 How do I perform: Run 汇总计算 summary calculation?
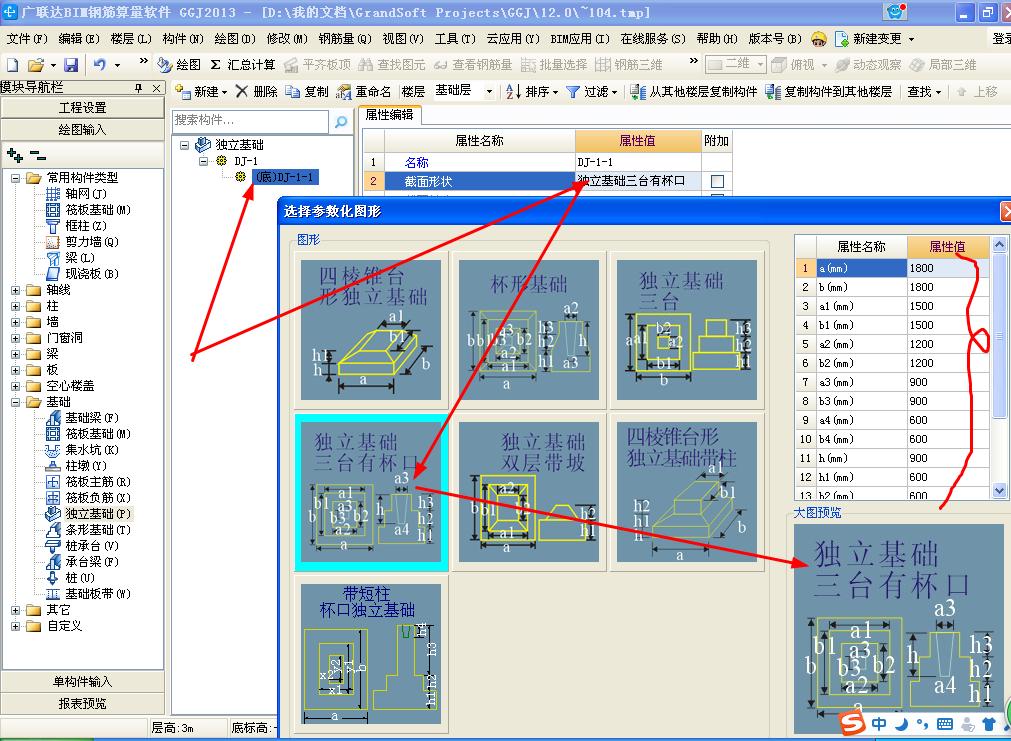coord(242,64)
